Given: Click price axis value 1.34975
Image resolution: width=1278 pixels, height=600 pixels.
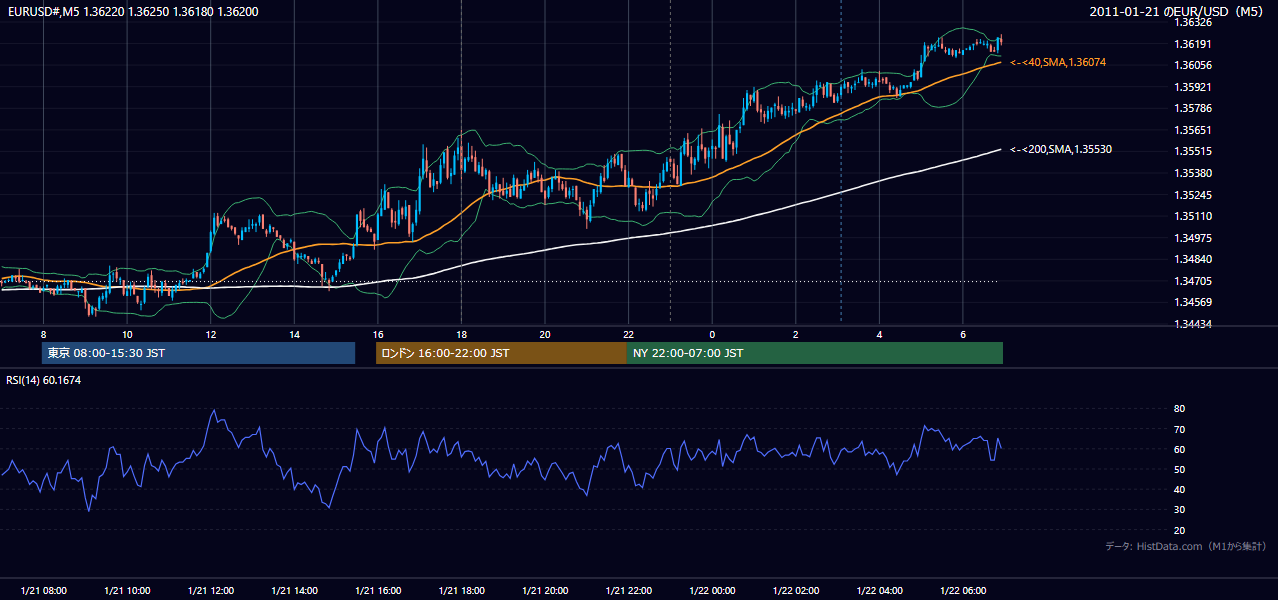Looking at the screenshot, I should tap(1192, 238).
